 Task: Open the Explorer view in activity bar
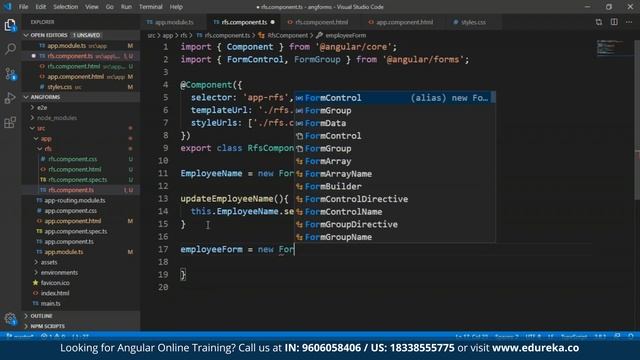10,25
